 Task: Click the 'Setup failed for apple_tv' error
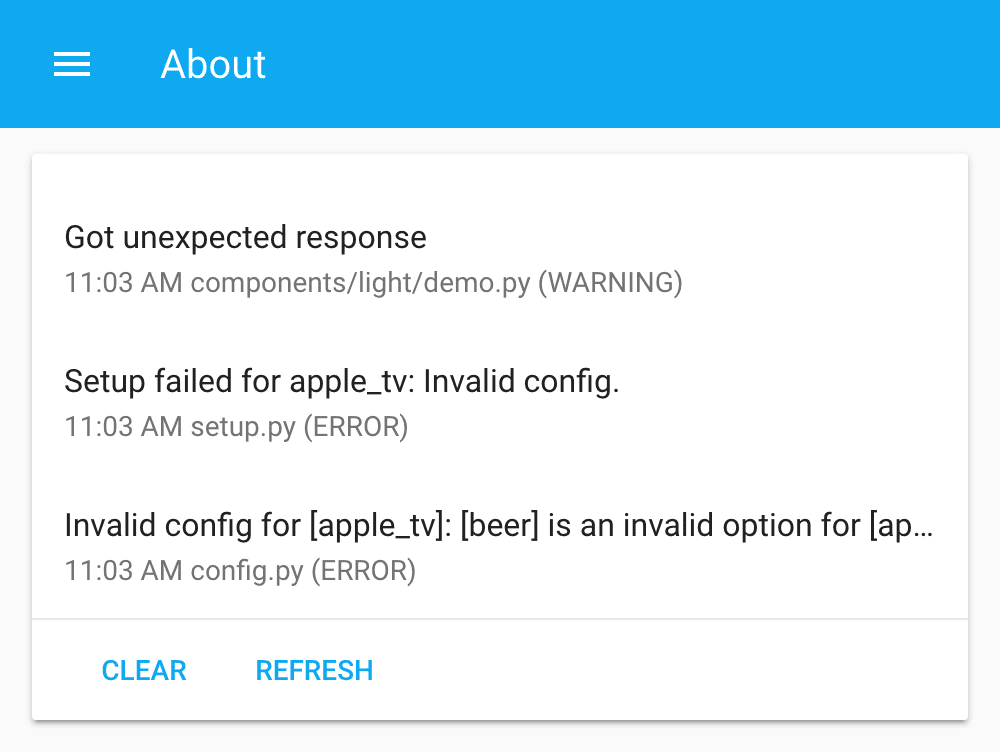[341, 382]
